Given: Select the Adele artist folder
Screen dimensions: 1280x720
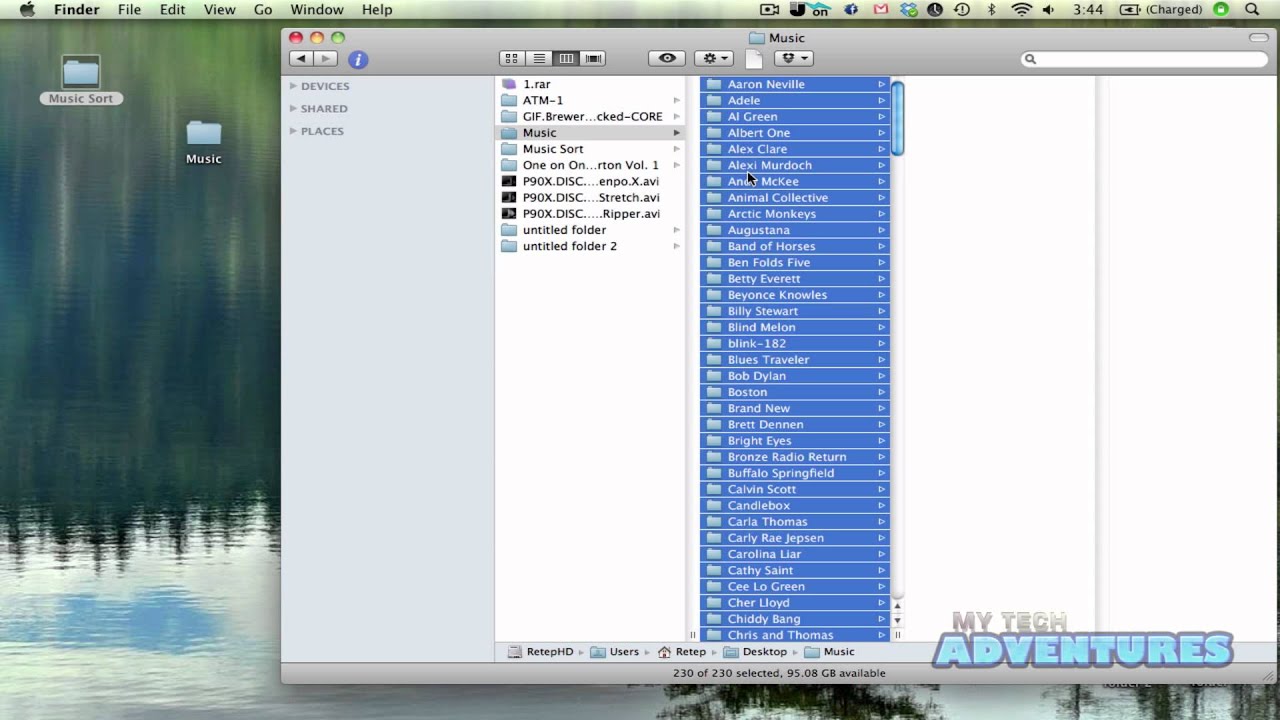Looking at the screenshot, I should pyautogui.click(x=795, y=100).
